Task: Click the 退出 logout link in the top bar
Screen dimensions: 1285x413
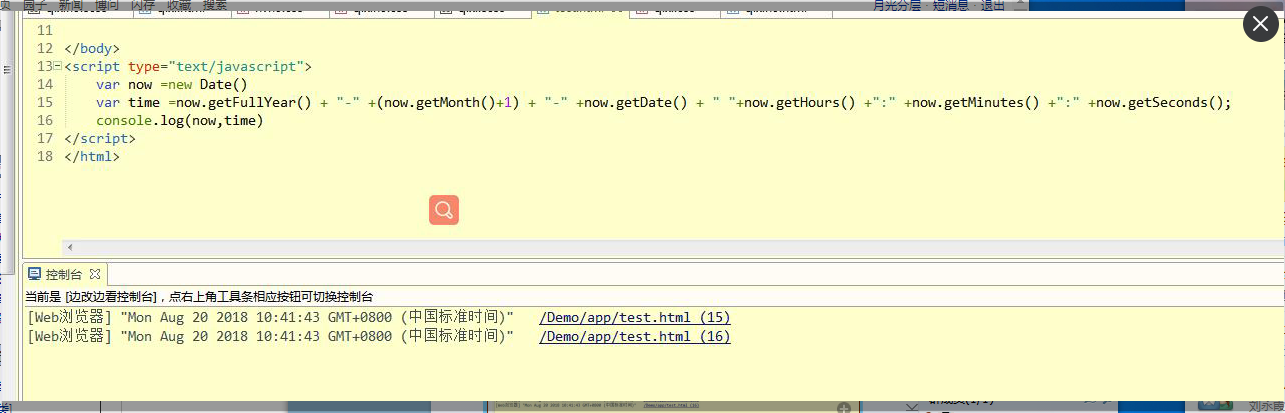Action: tap(993, 6)
